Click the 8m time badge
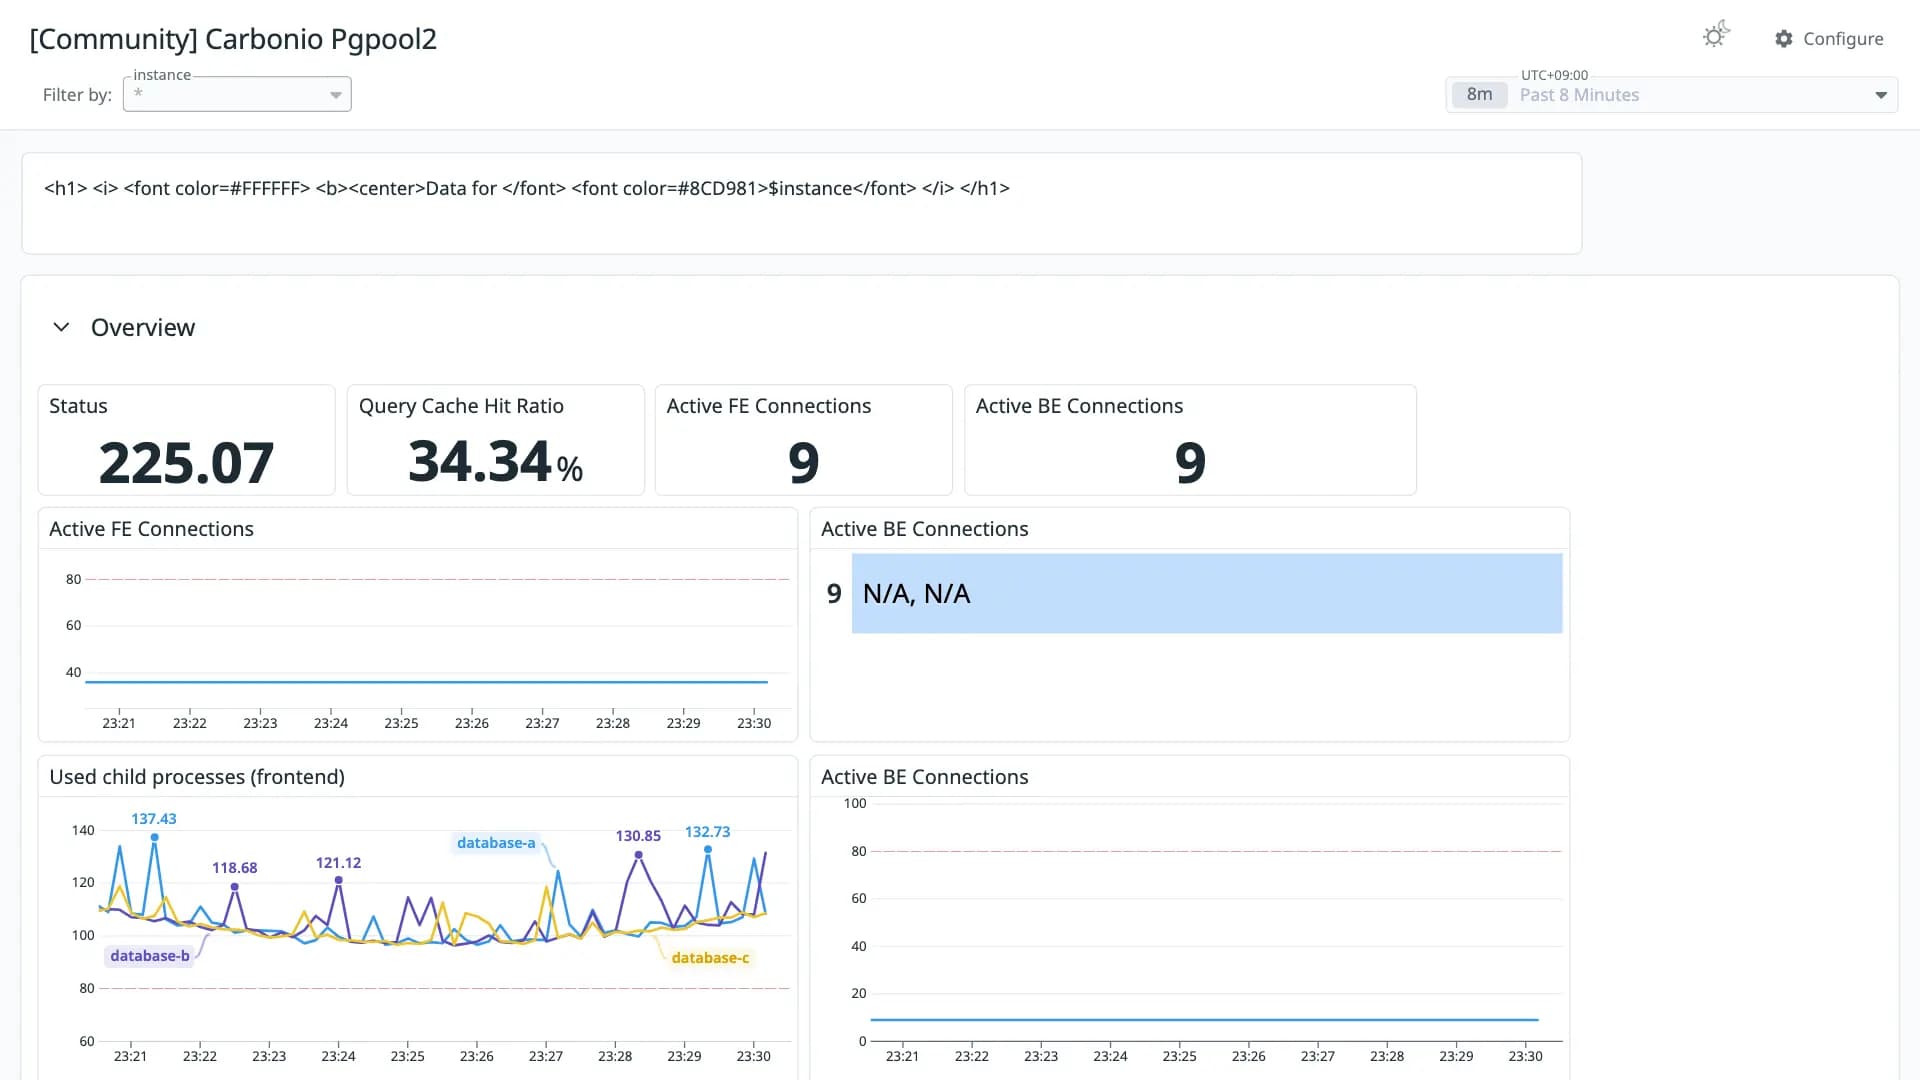 [1479, 95]
